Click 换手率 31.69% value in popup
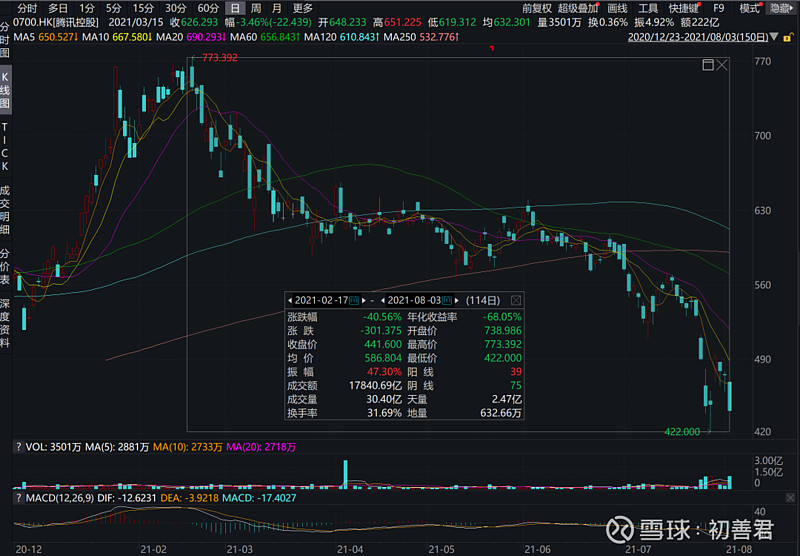 384,413
